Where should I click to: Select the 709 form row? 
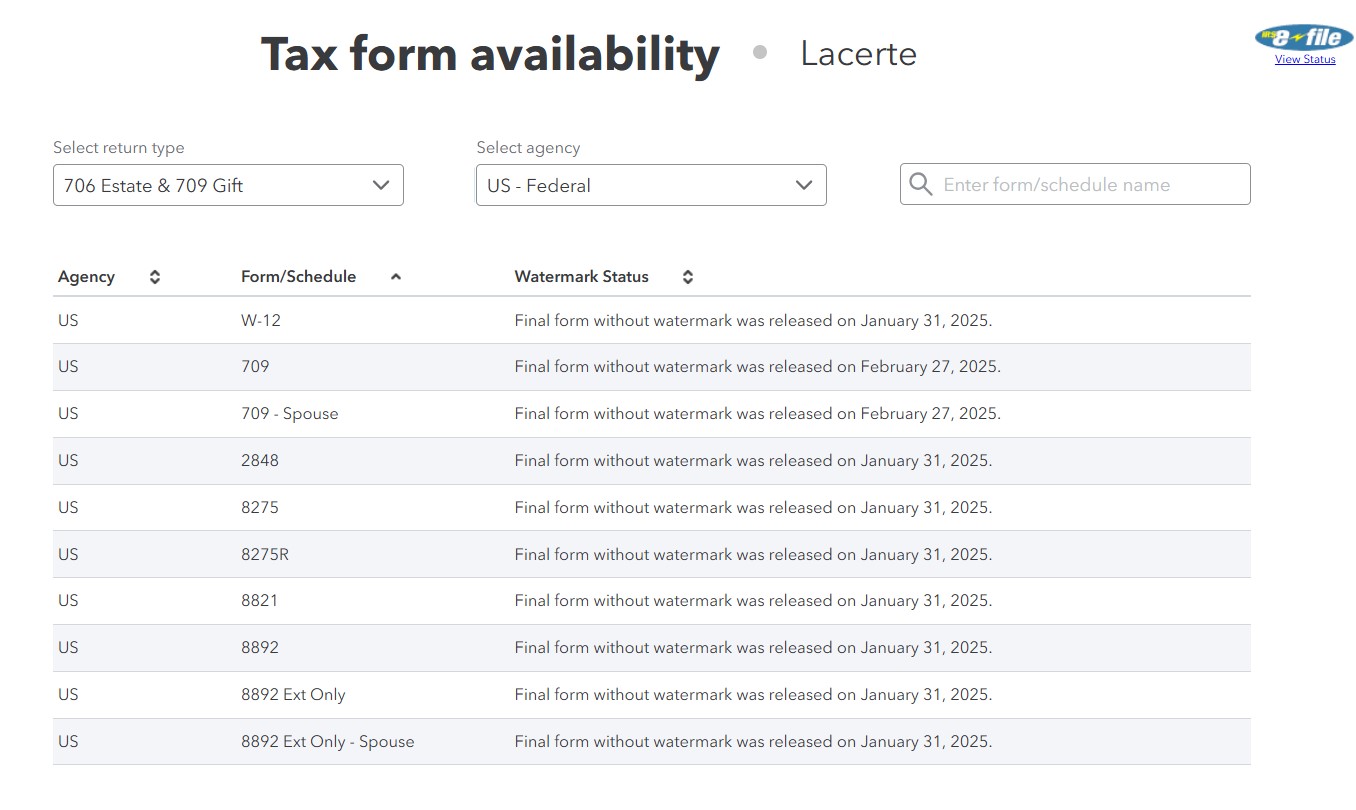pyautogui.click(x=255, y=366)
